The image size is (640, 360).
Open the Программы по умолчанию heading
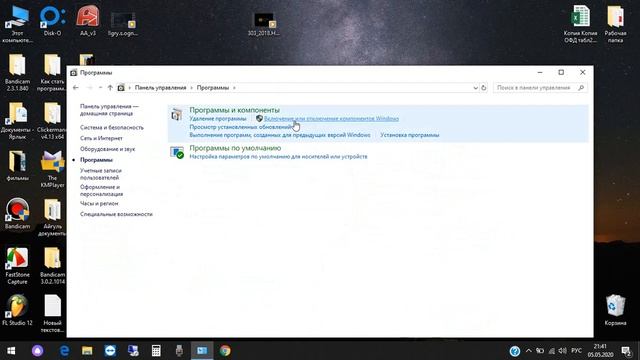[x=235, y=148]
